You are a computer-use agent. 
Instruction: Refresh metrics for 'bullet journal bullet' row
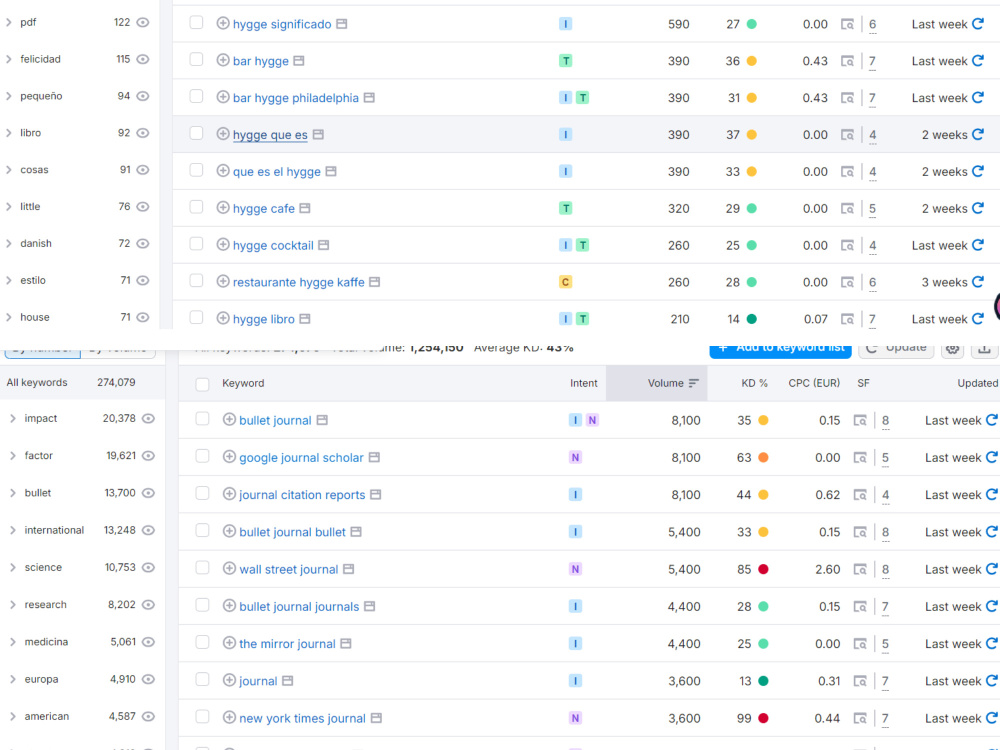[992, 532]
